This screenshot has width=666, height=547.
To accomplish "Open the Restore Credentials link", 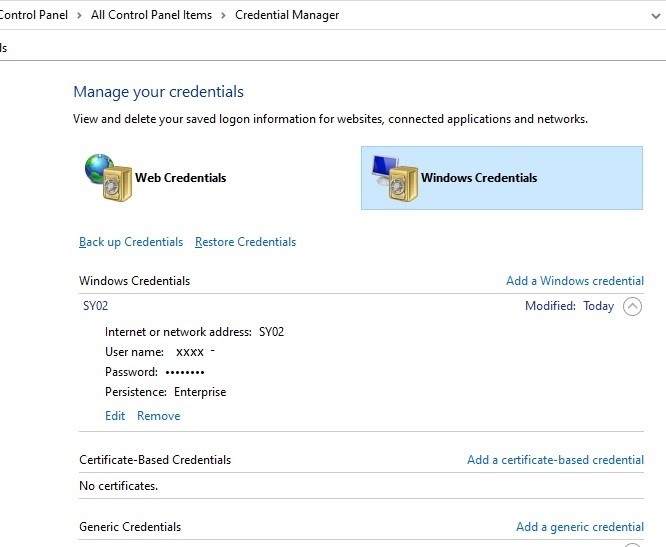I will coord(245,242).
